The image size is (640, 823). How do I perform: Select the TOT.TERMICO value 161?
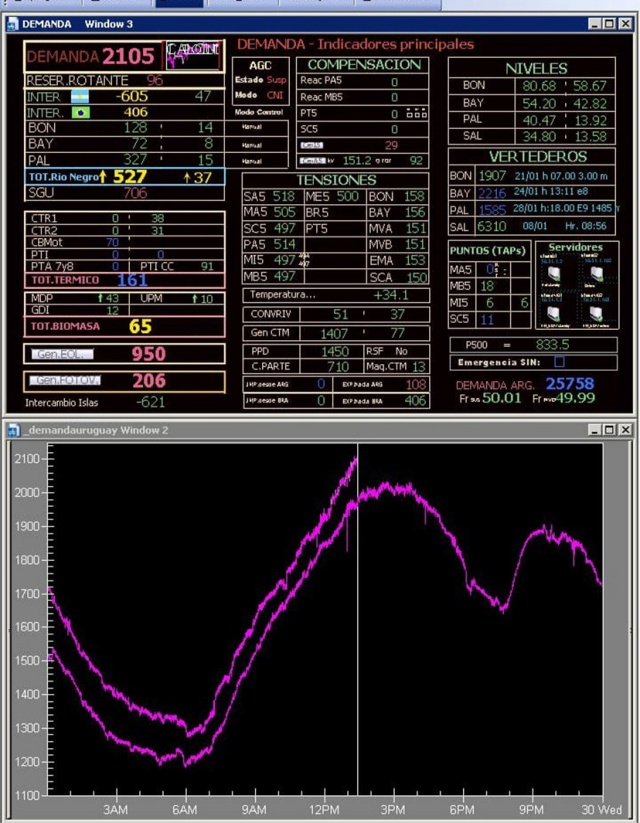(x=132, y=280)
